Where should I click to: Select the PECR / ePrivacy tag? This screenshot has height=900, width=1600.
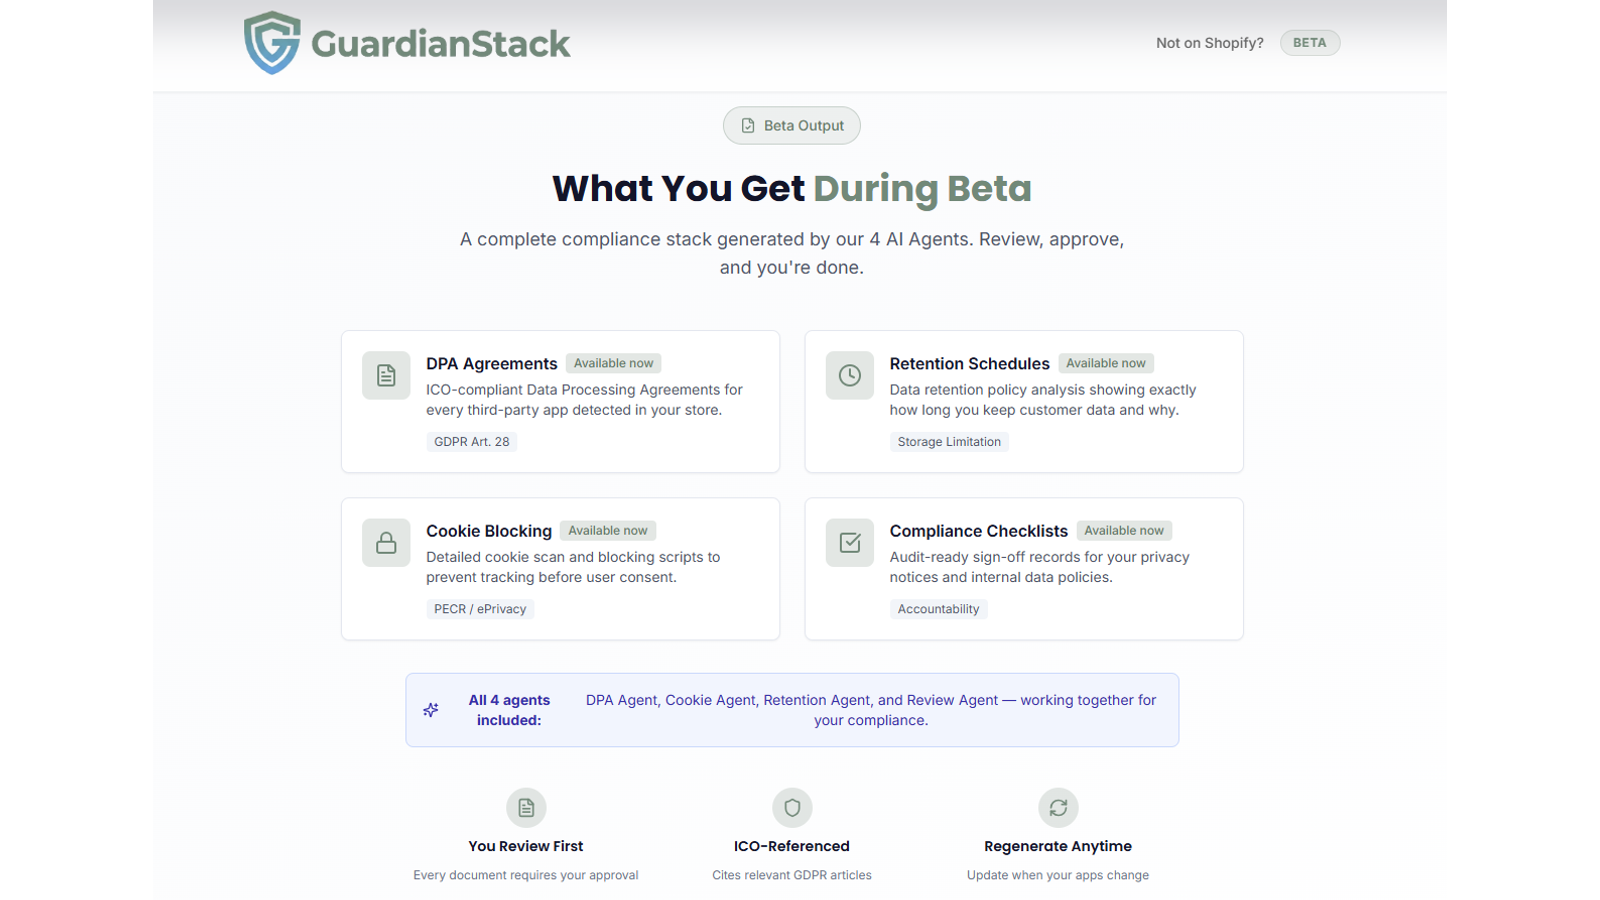(x=480, y=609)
